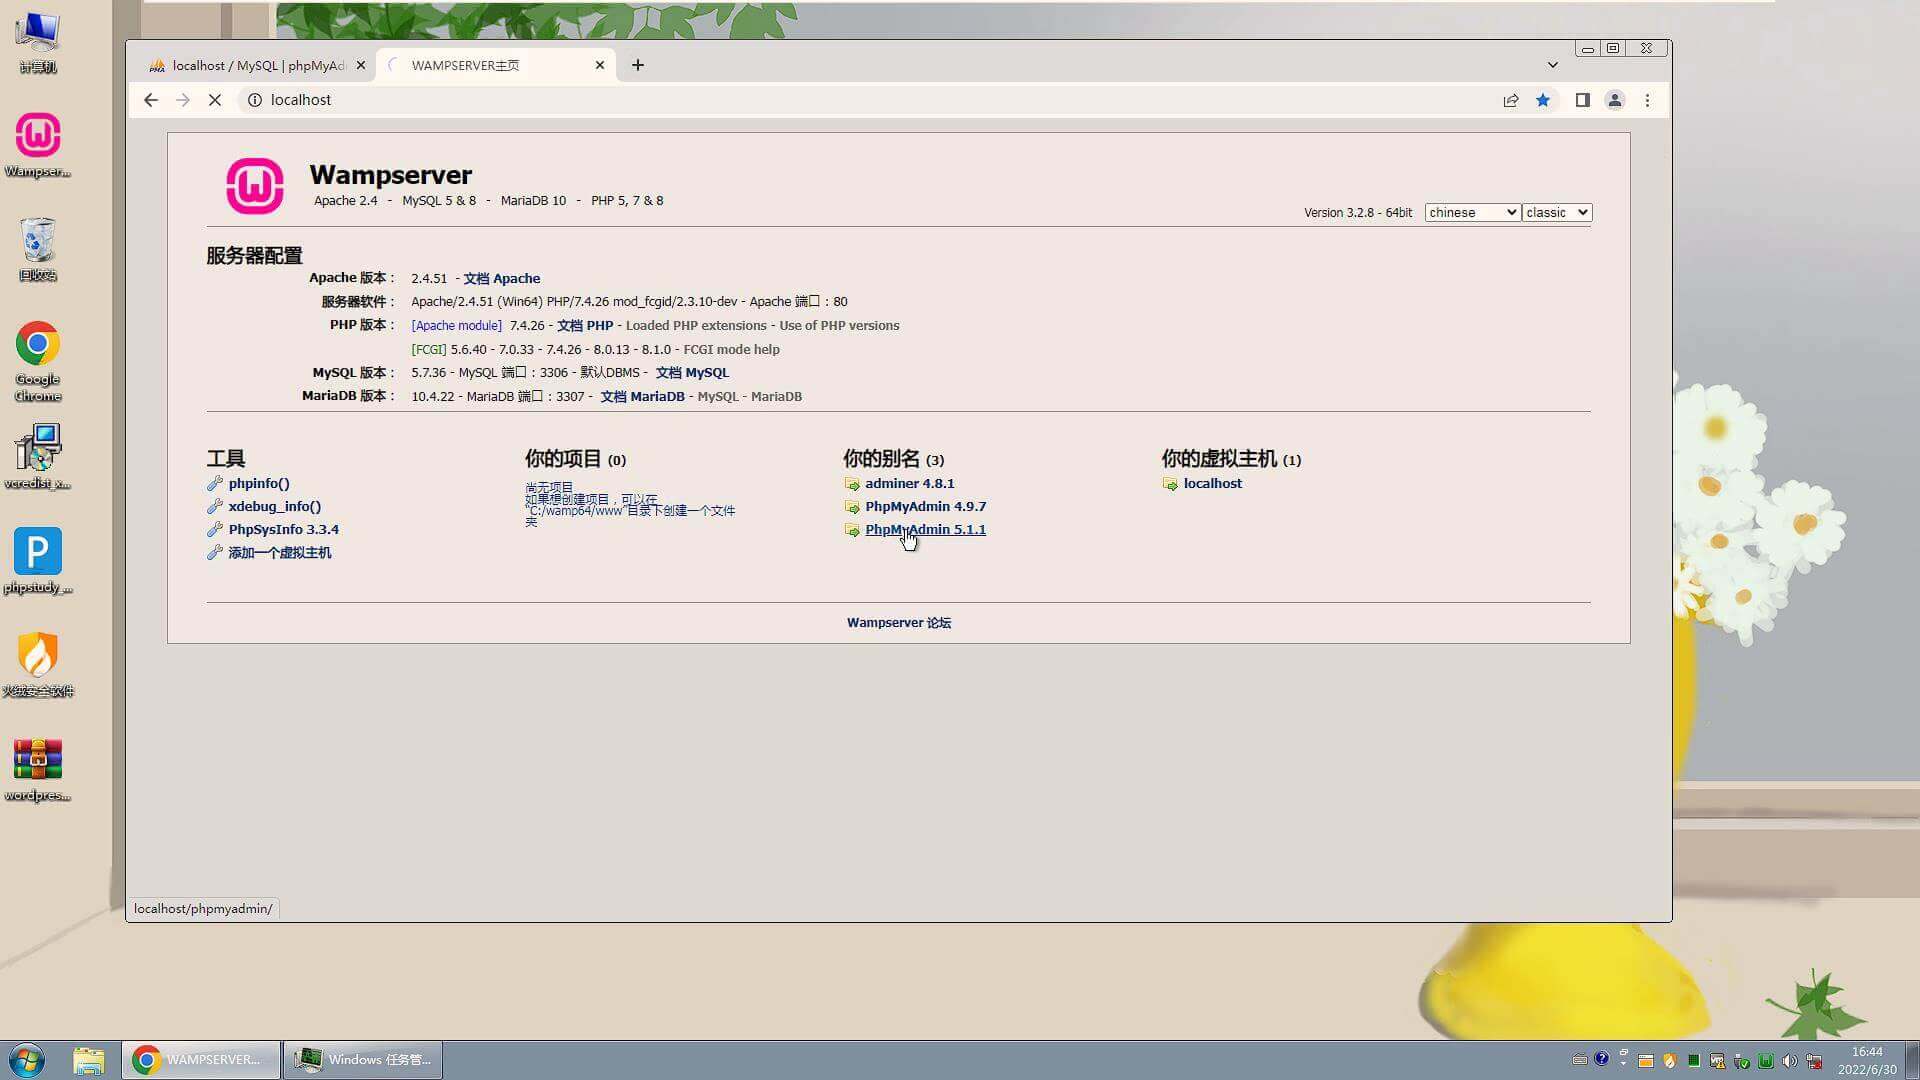The height and width of the screenshot is (1080, 1920).
Task: Open the 火绒安全软件 desktop shortcut
Action: pos(38,665)
